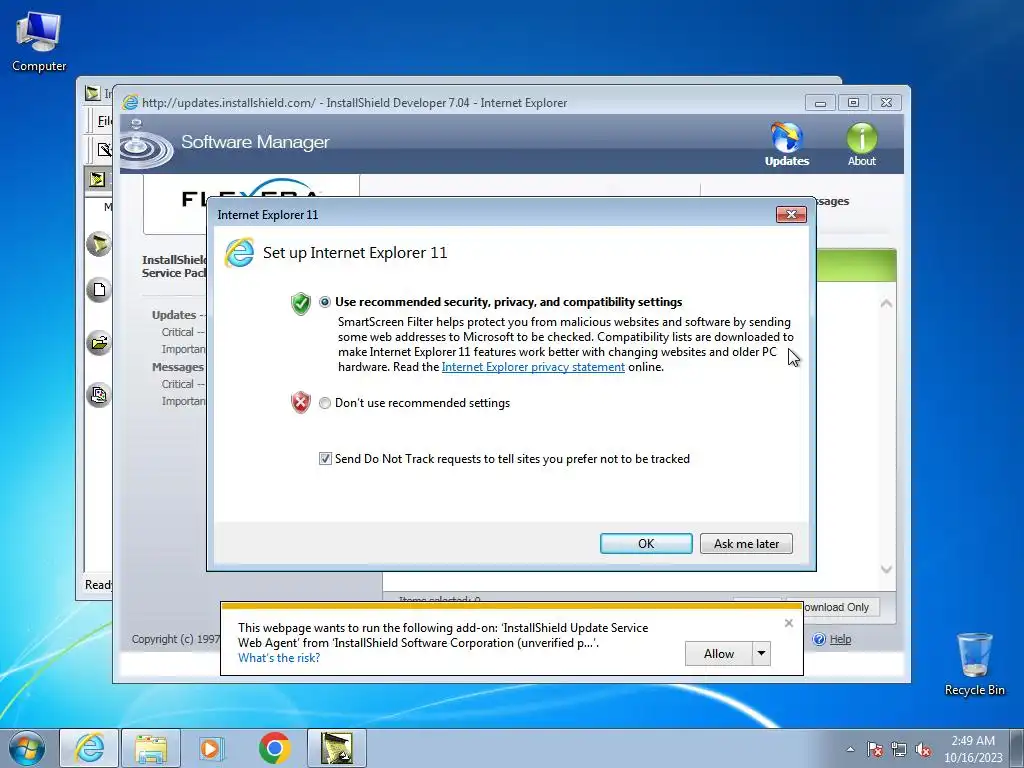Open the Computer desktop icon

point(39,41)
